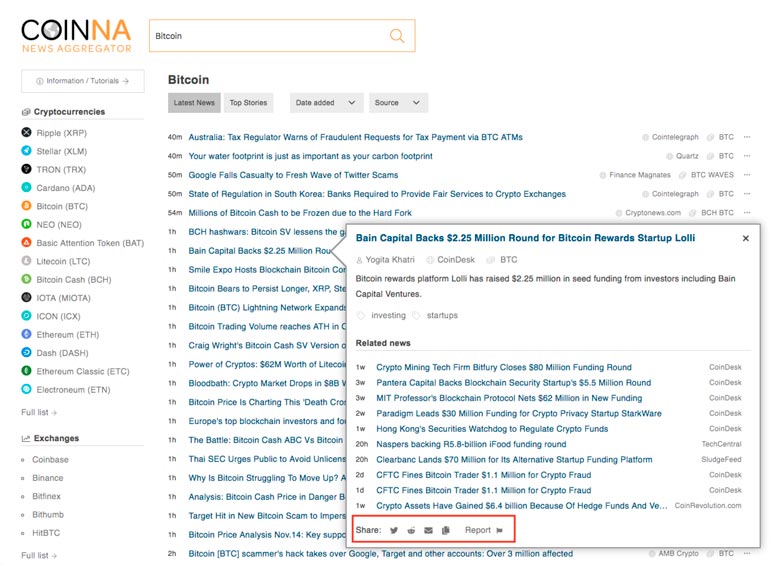
Task: Click the COINNA News Aggregator logo
Action: click(x=77, y=36)
